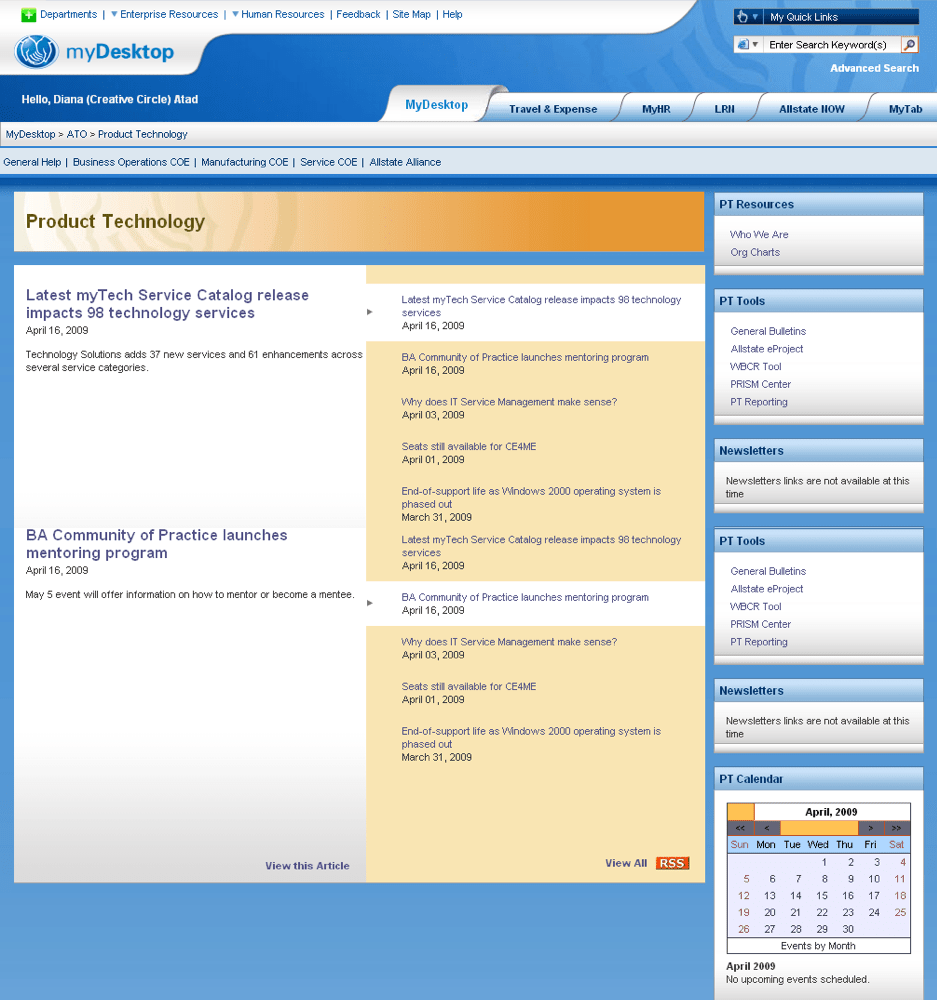Click View this Article

pyautogui.click(x=307, y=866)
